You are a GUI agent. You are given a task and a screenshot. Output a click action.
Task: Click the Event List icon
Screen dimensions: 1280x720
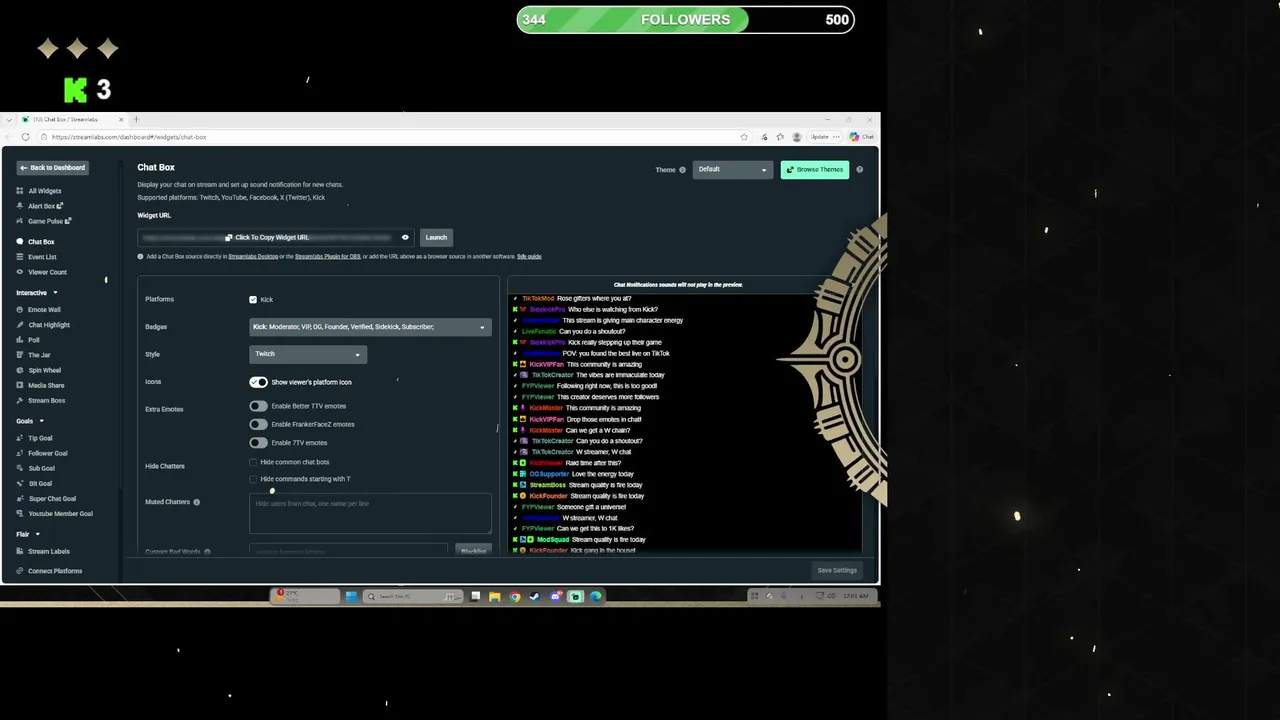click(x=19, y=257)
